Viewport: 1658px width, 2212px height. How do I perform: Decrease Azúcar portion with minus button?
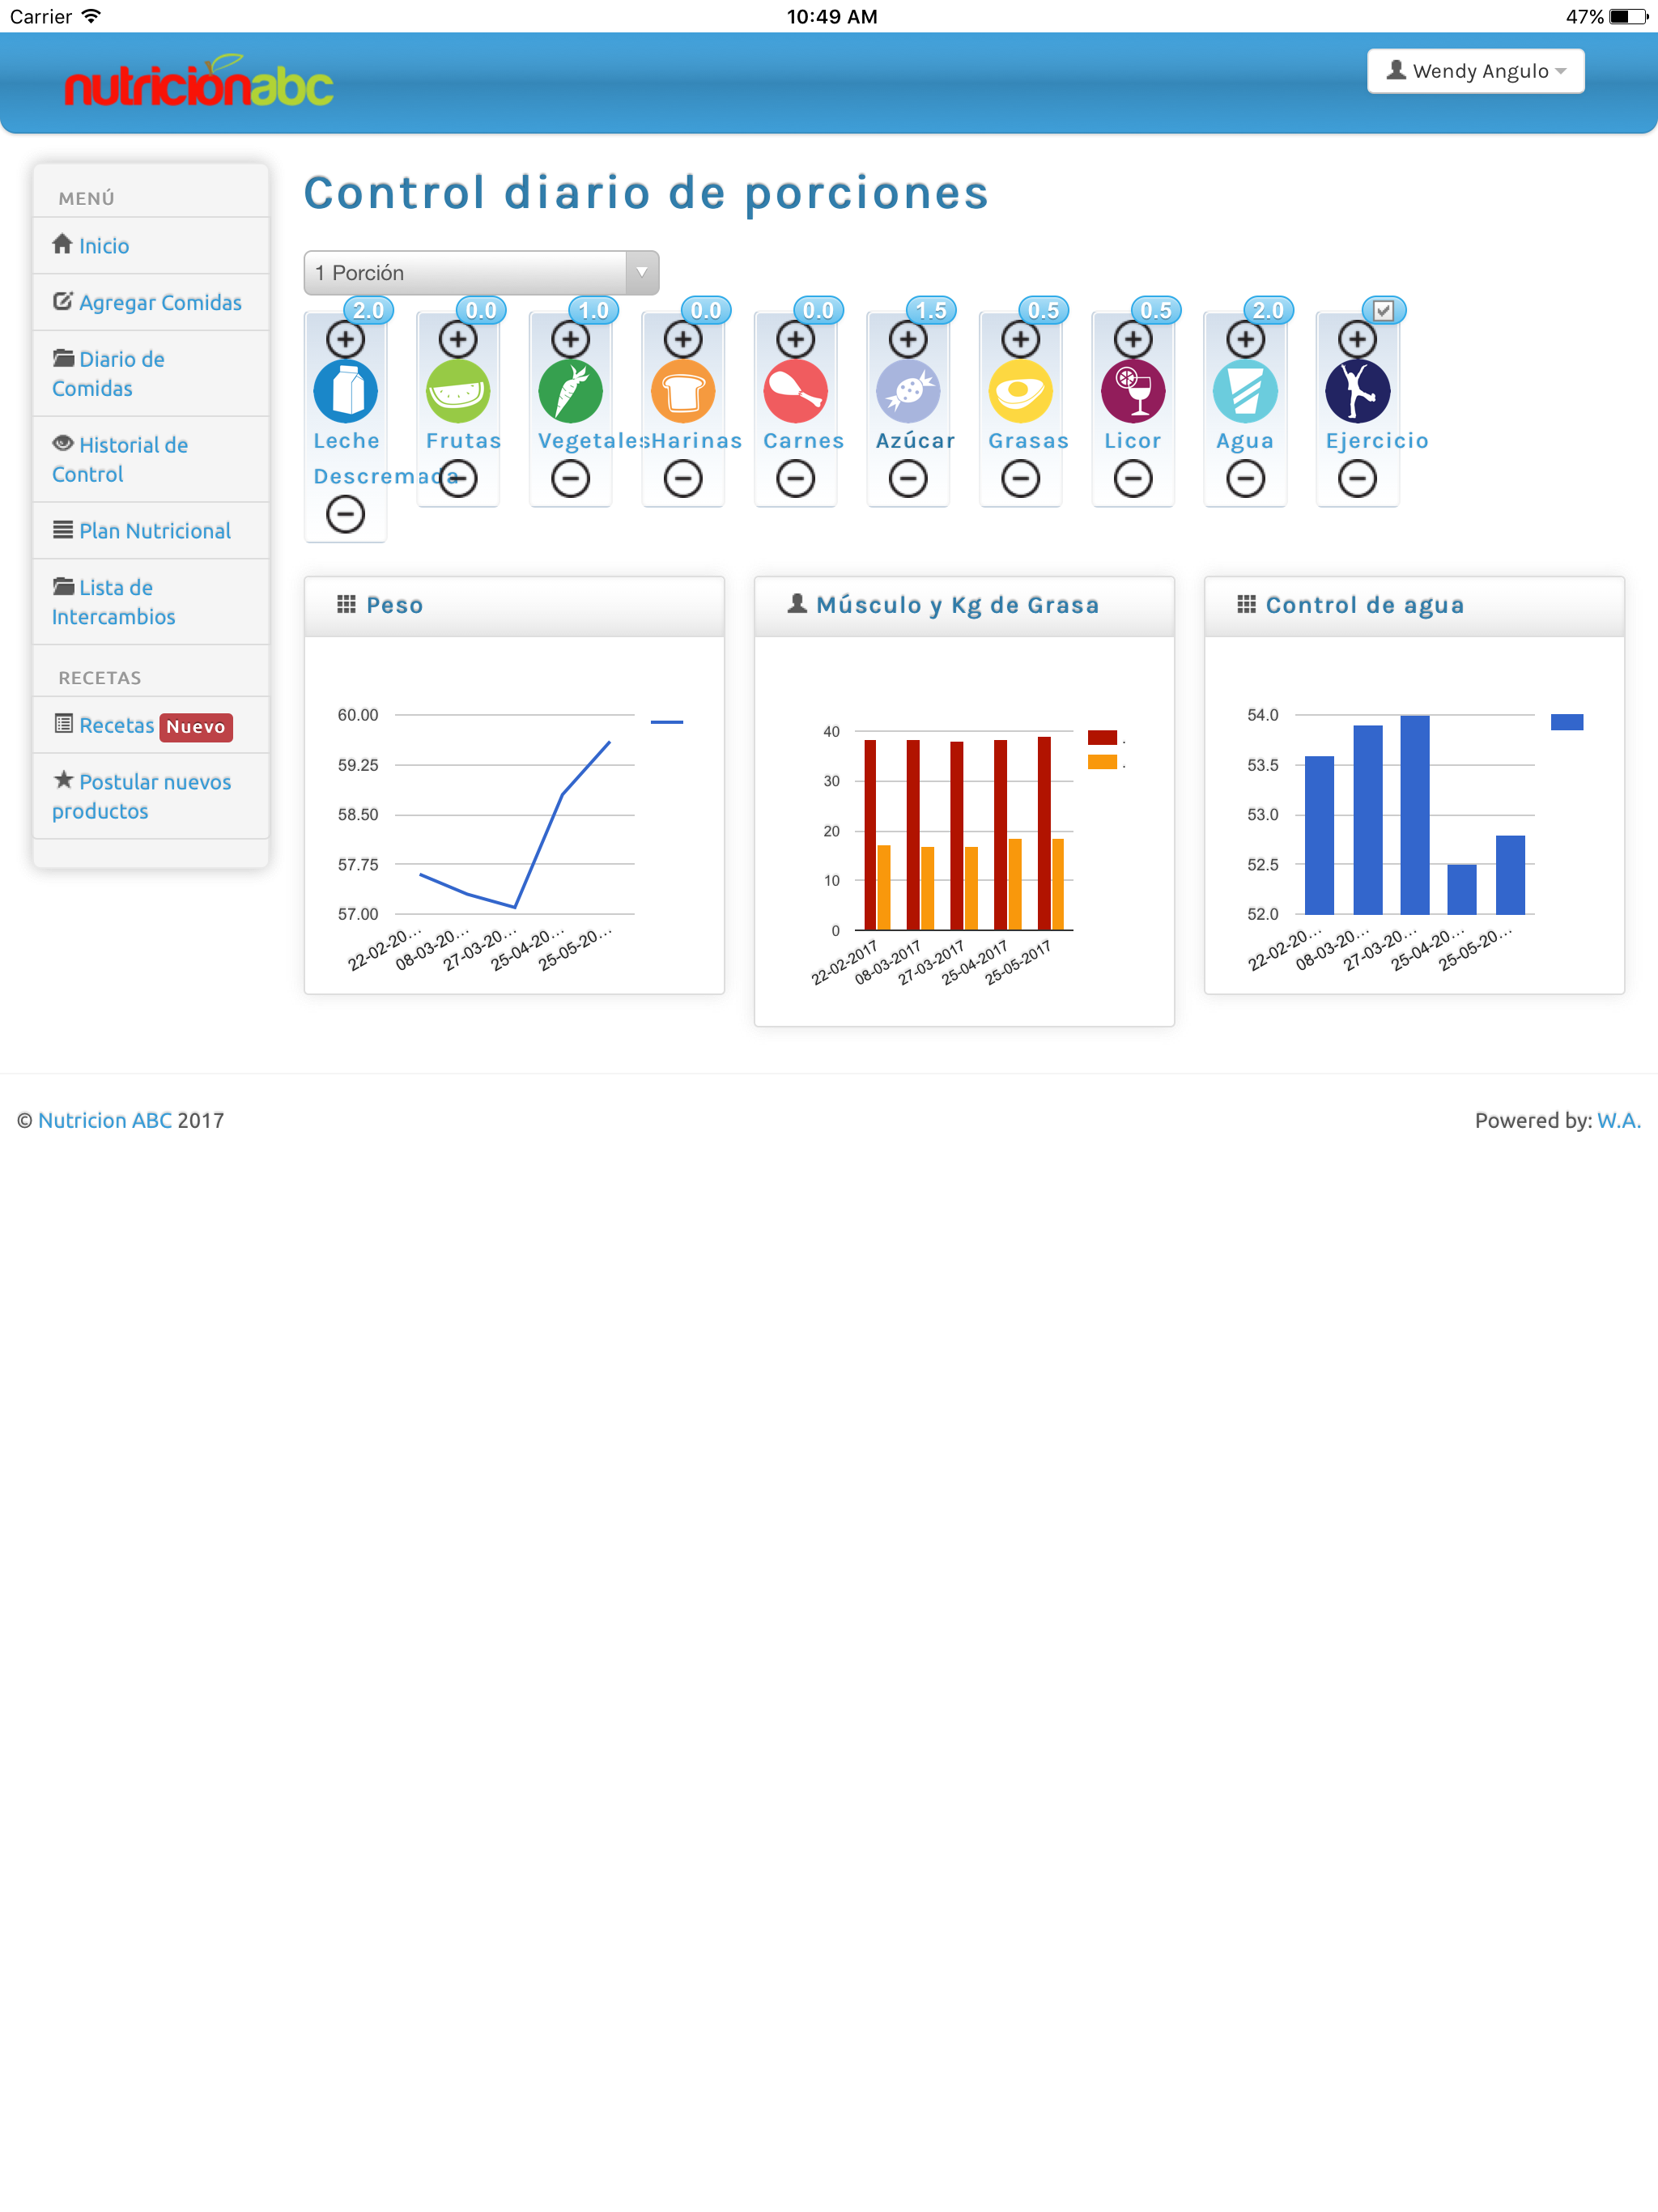click(x=908, y=479)
